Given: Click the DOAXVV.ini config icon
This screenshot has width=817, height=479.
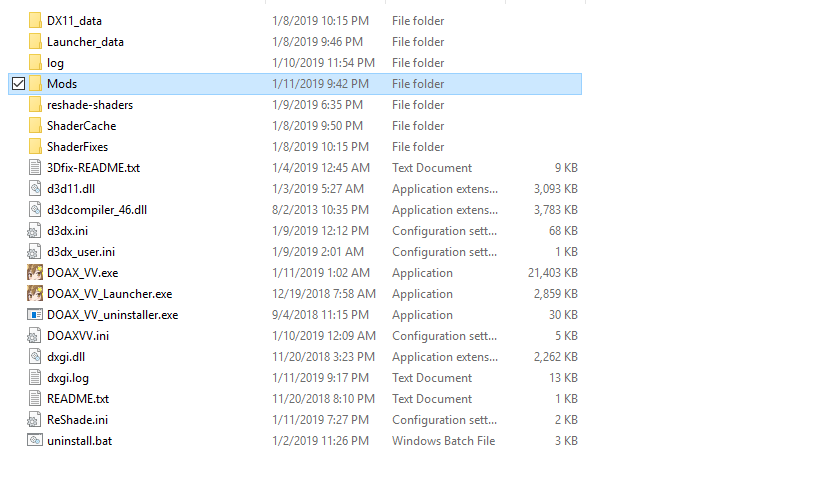Looking at the screenshot, I should pyautogui.click(x=34, y=336).
